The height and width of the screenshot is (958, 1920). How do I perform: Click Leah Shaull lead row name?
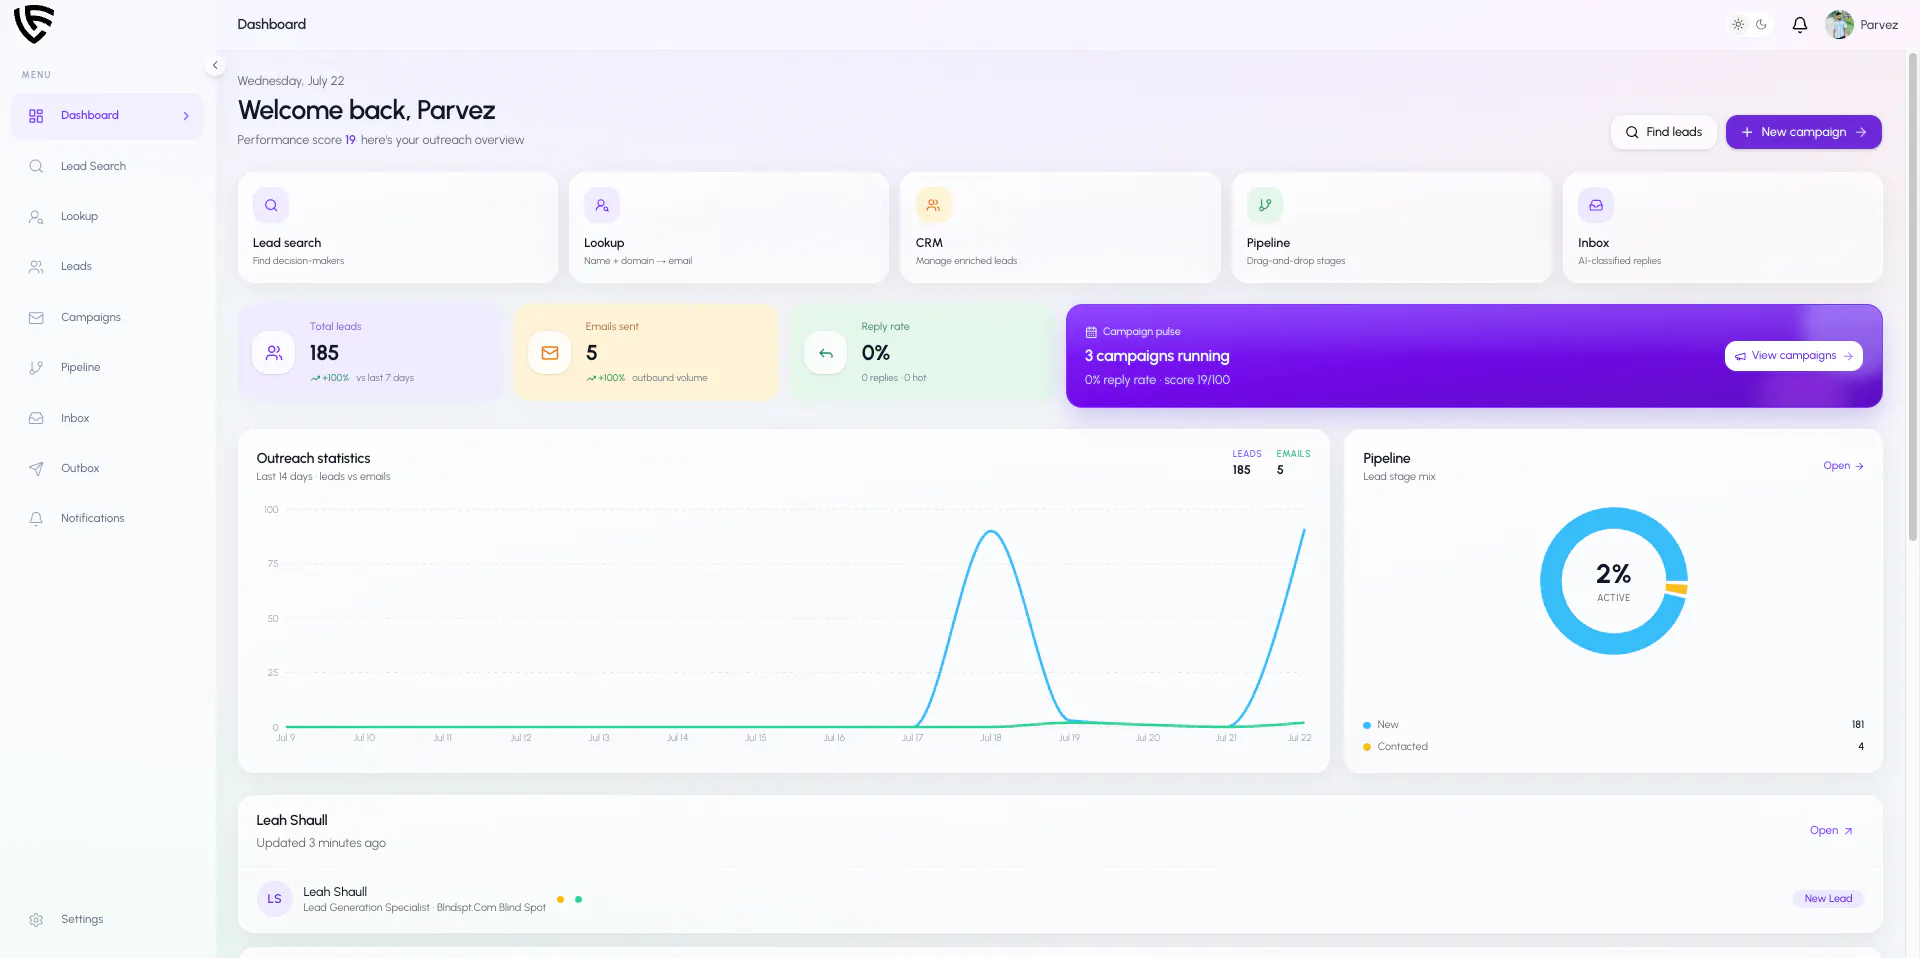(335, 892)
